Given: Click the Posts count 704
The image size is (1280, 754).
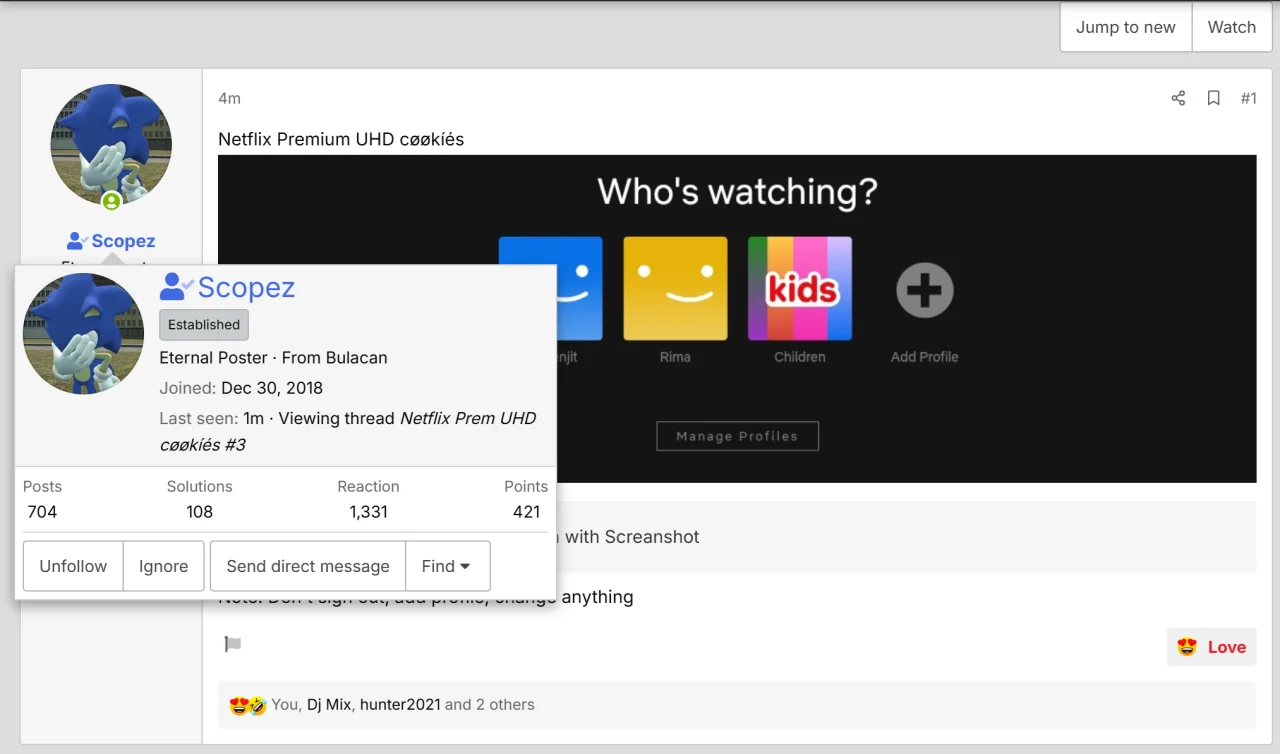Looking at the screenshot, I should 42,512.
